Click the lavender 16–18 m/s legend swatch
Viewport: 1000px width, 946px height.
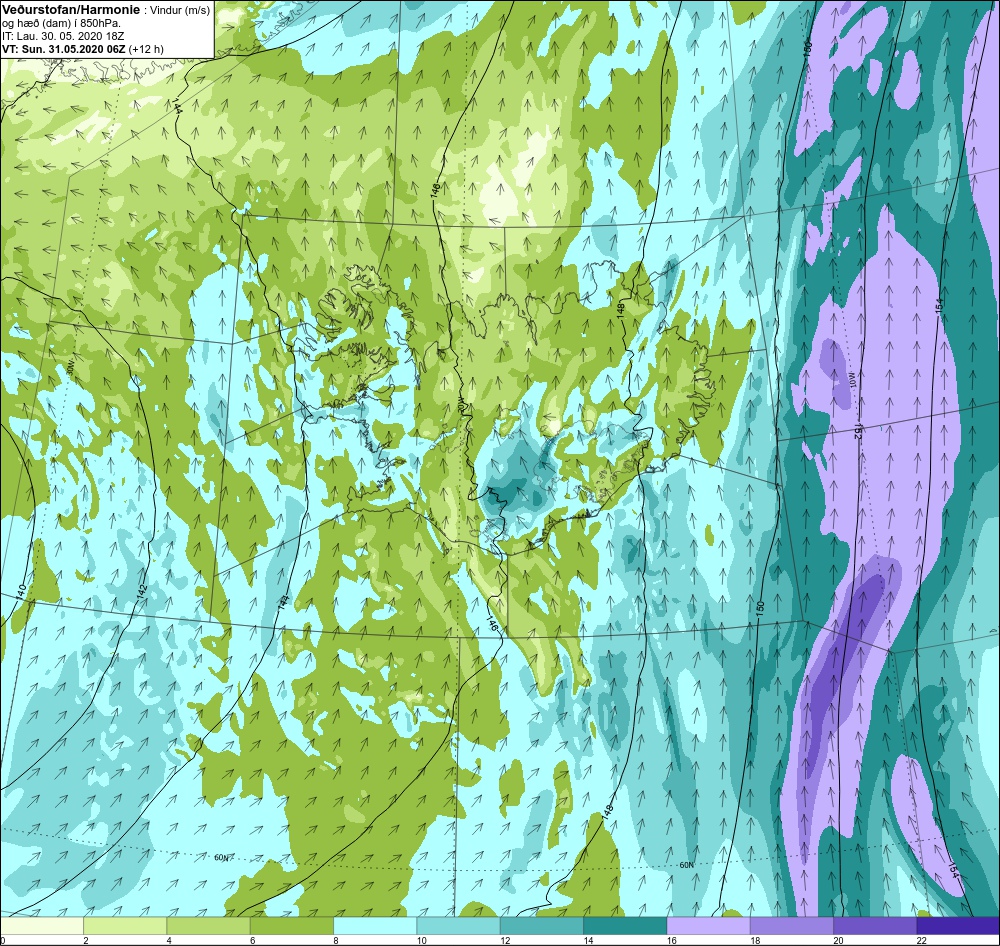708,925
